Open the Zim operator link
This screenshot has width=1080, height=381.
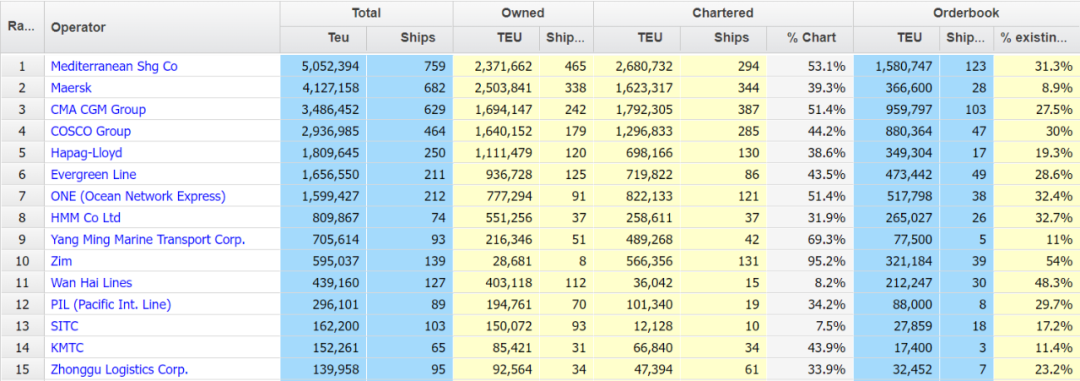[x=61, y=261]
